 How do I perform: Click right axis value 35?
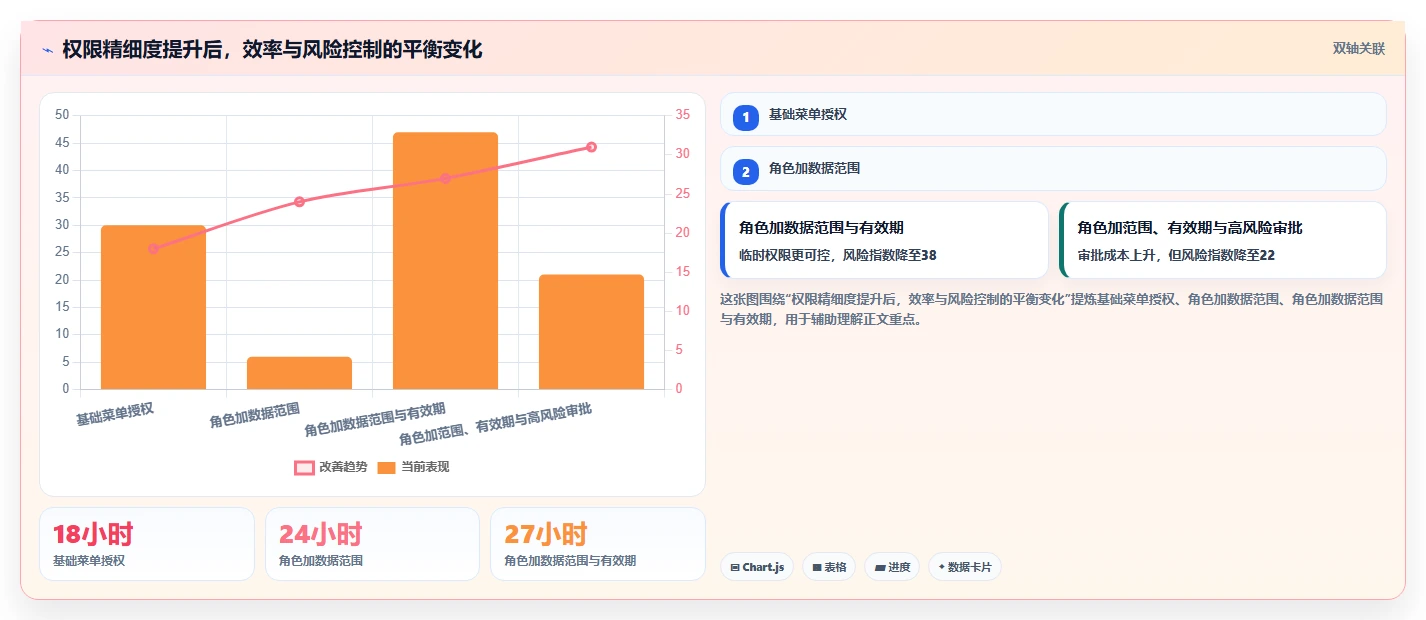click(x=683, y=115)
